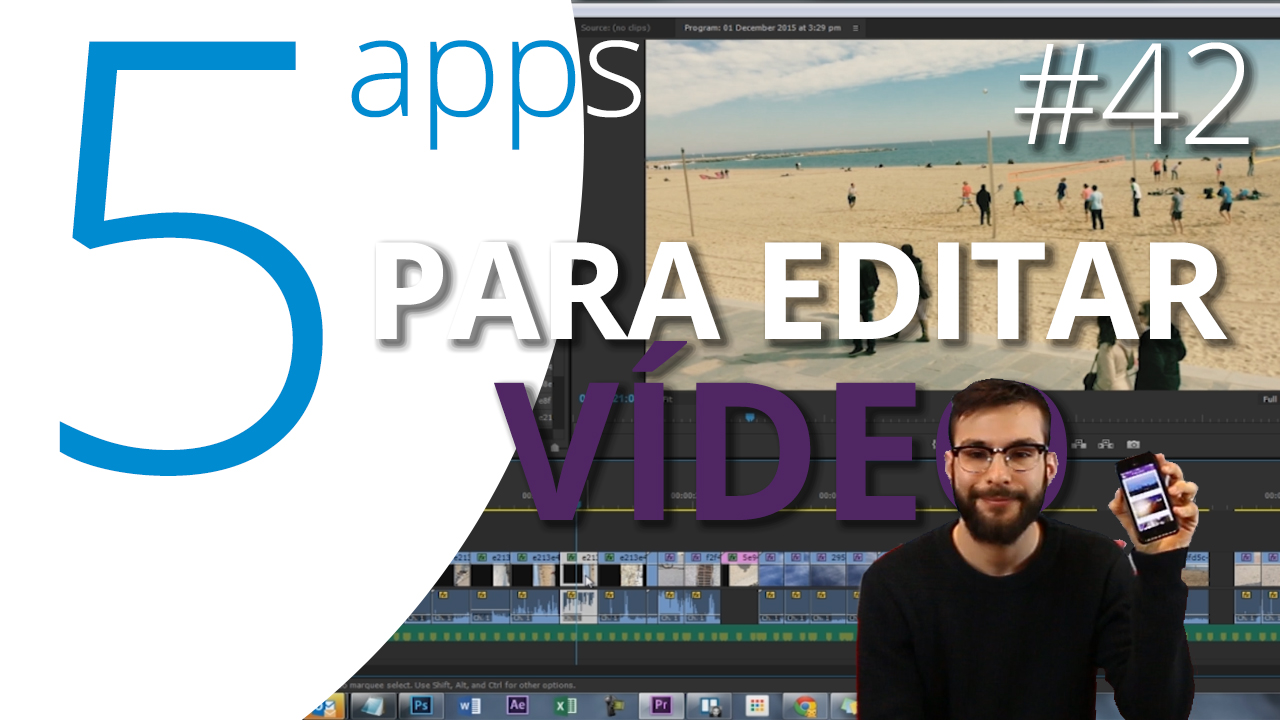This screenshot has width=1280, height=720.
Task: Open the Outlook icon in the taskbar
Action: 323,706
